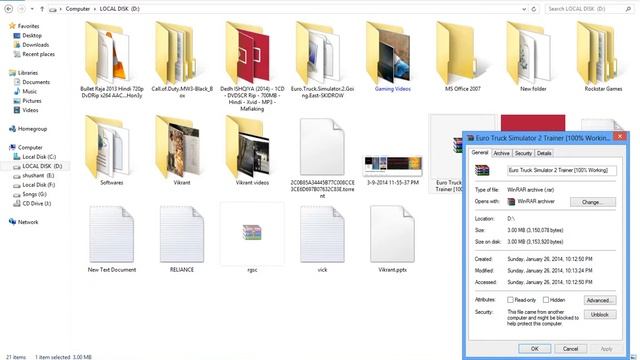Cancel the Properties dialog
Screen dimensions: 640x360
570,349
